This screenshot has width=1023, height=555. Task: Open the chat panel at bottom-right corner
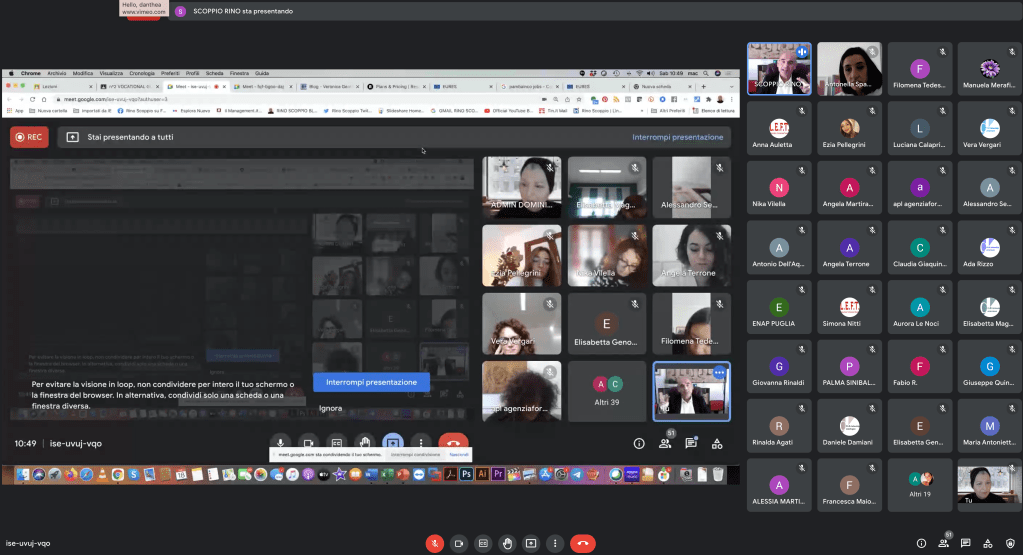966,543
